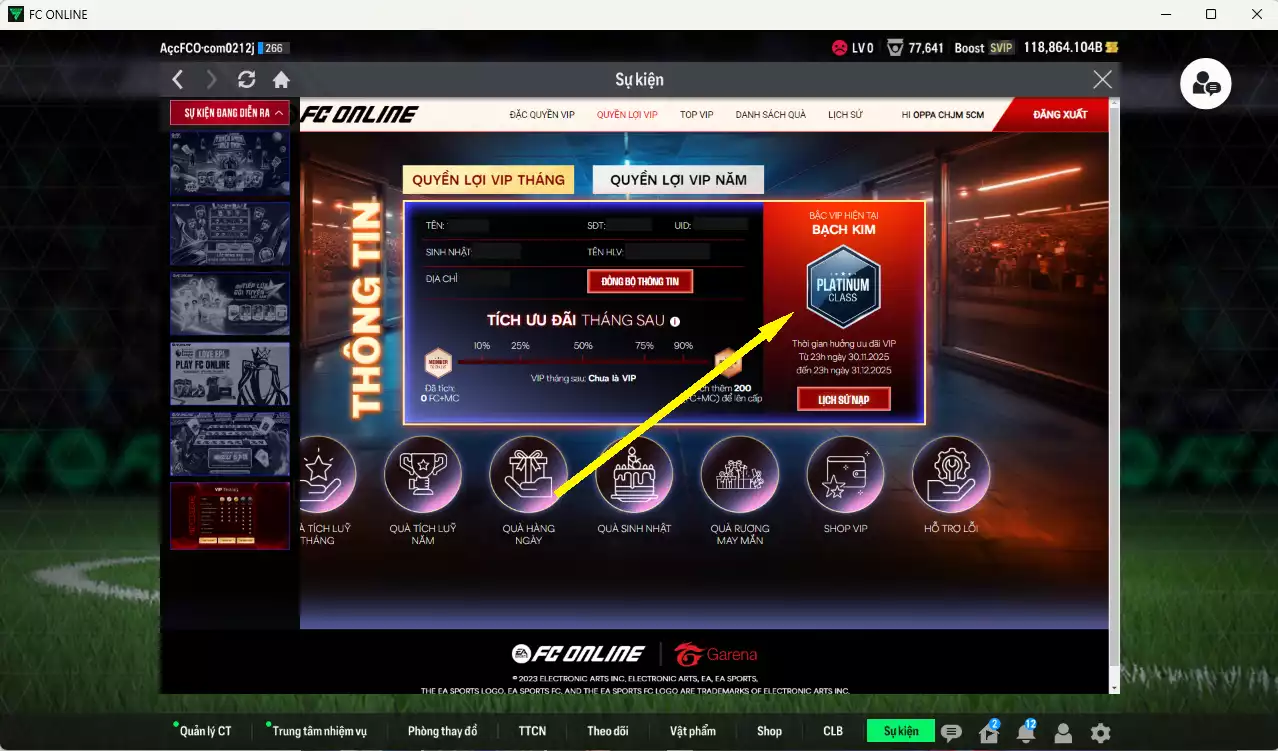Open the TOP VIP menu item
Screen dimensions: 1278x751
point(696,114)
